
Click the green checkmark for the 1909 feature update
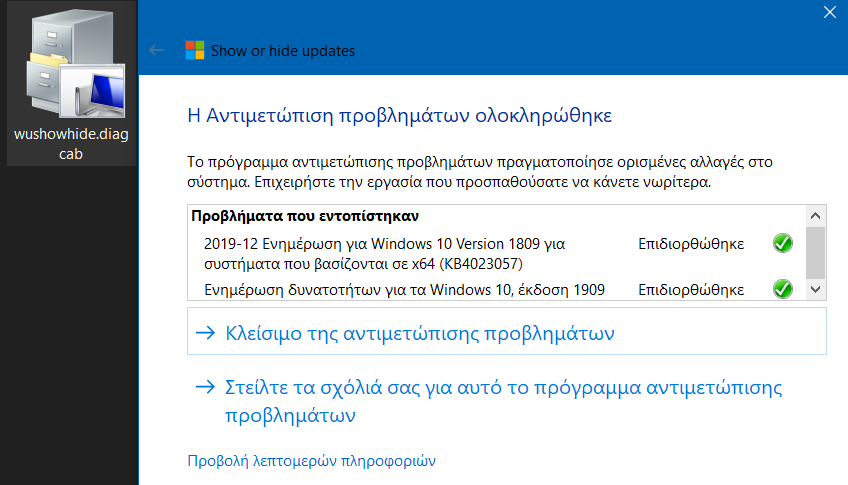(x=782, y=289)
